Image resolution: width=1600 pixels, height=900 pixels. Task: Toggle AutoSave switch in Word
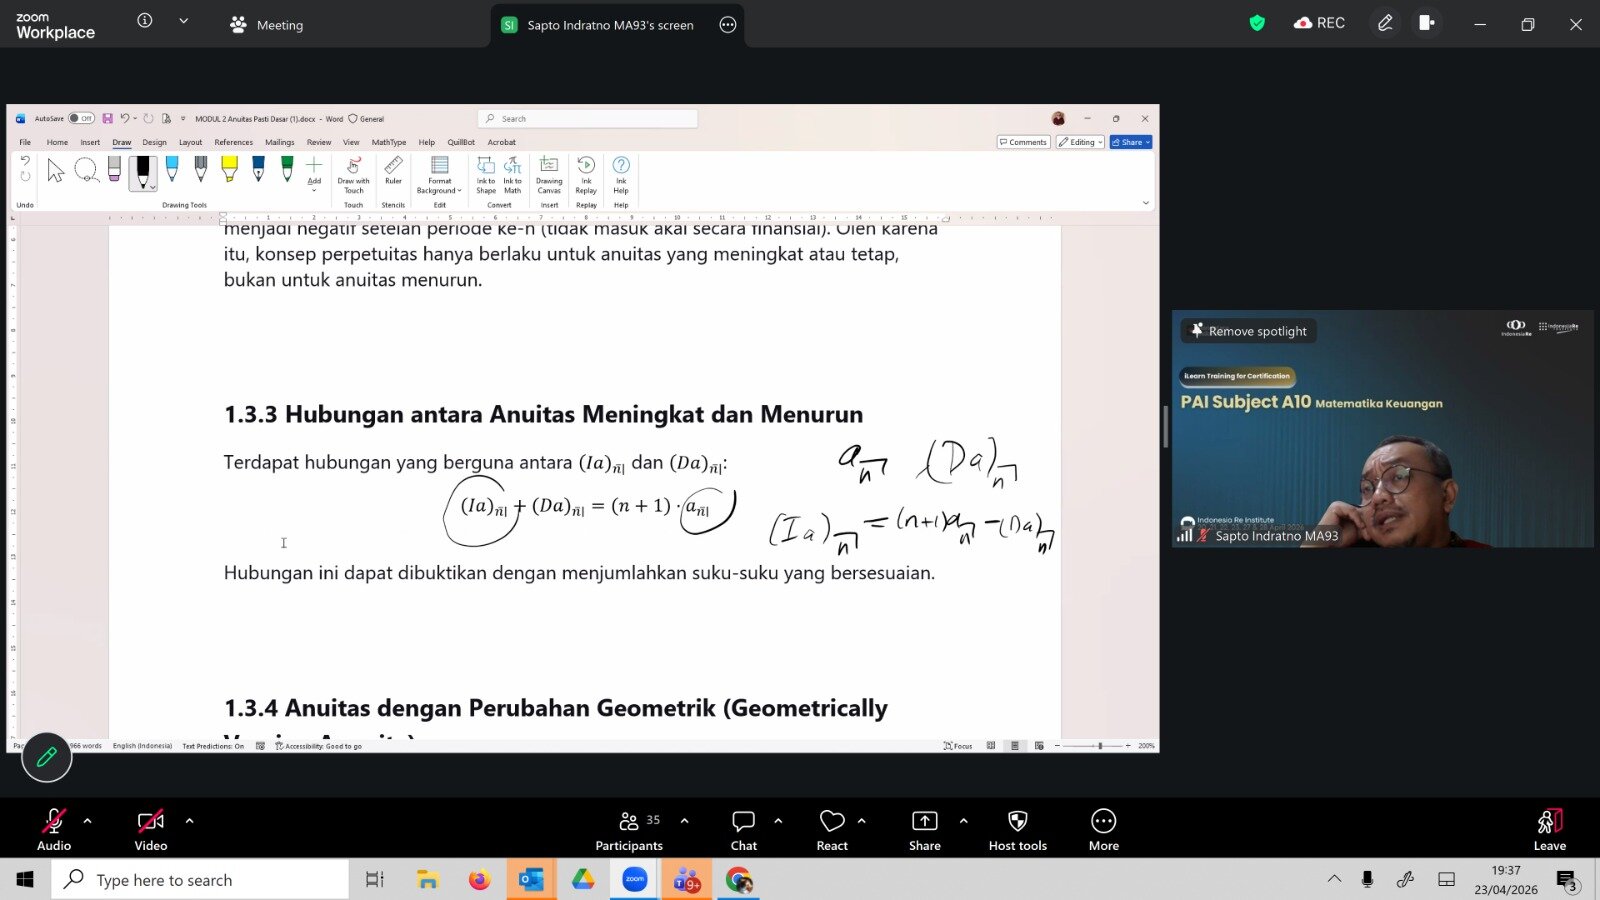pyautogui.click(x=81, y=119)
